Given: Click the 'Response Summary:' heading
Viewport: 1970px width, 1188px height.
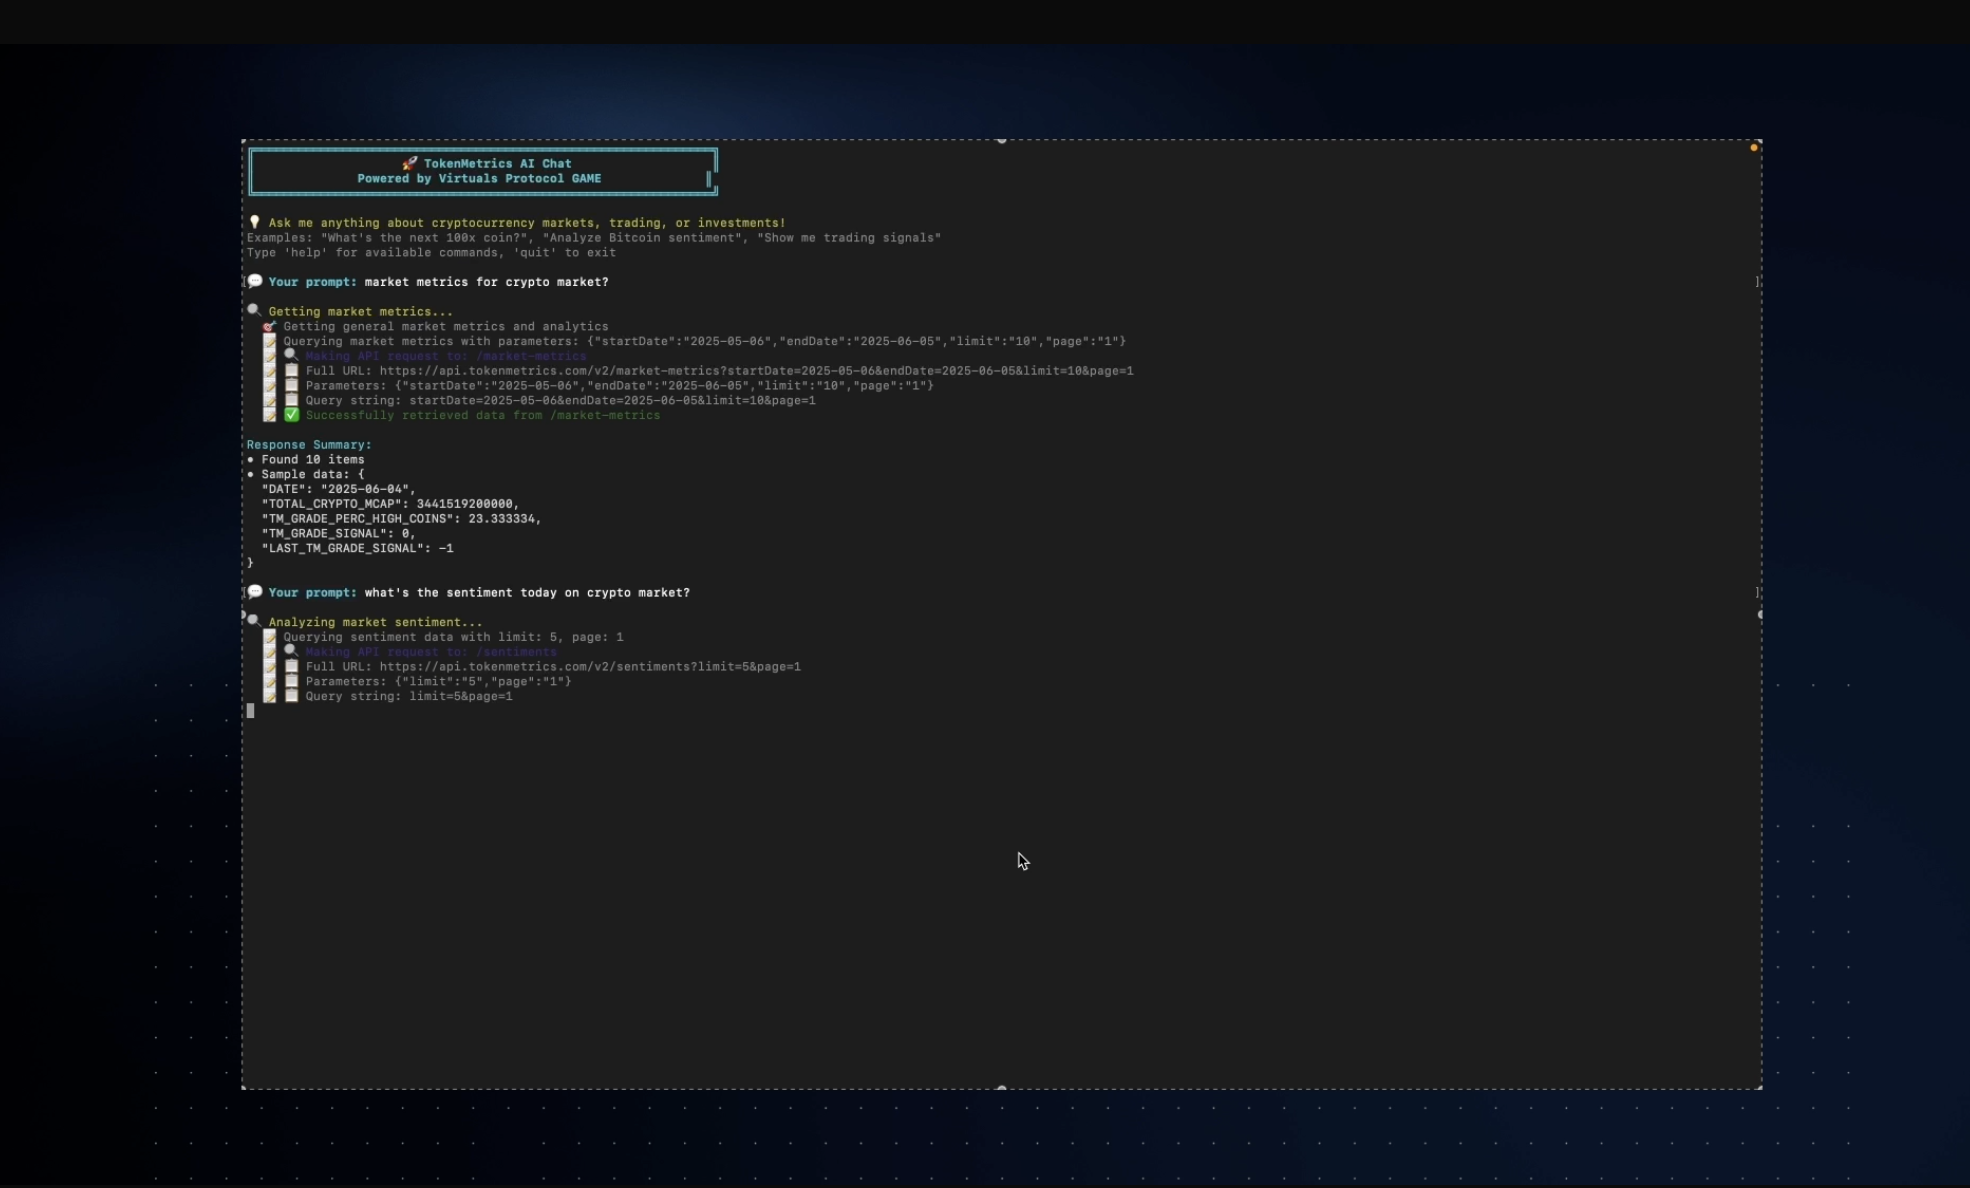Looking at the screenshot, I should 310,444.
